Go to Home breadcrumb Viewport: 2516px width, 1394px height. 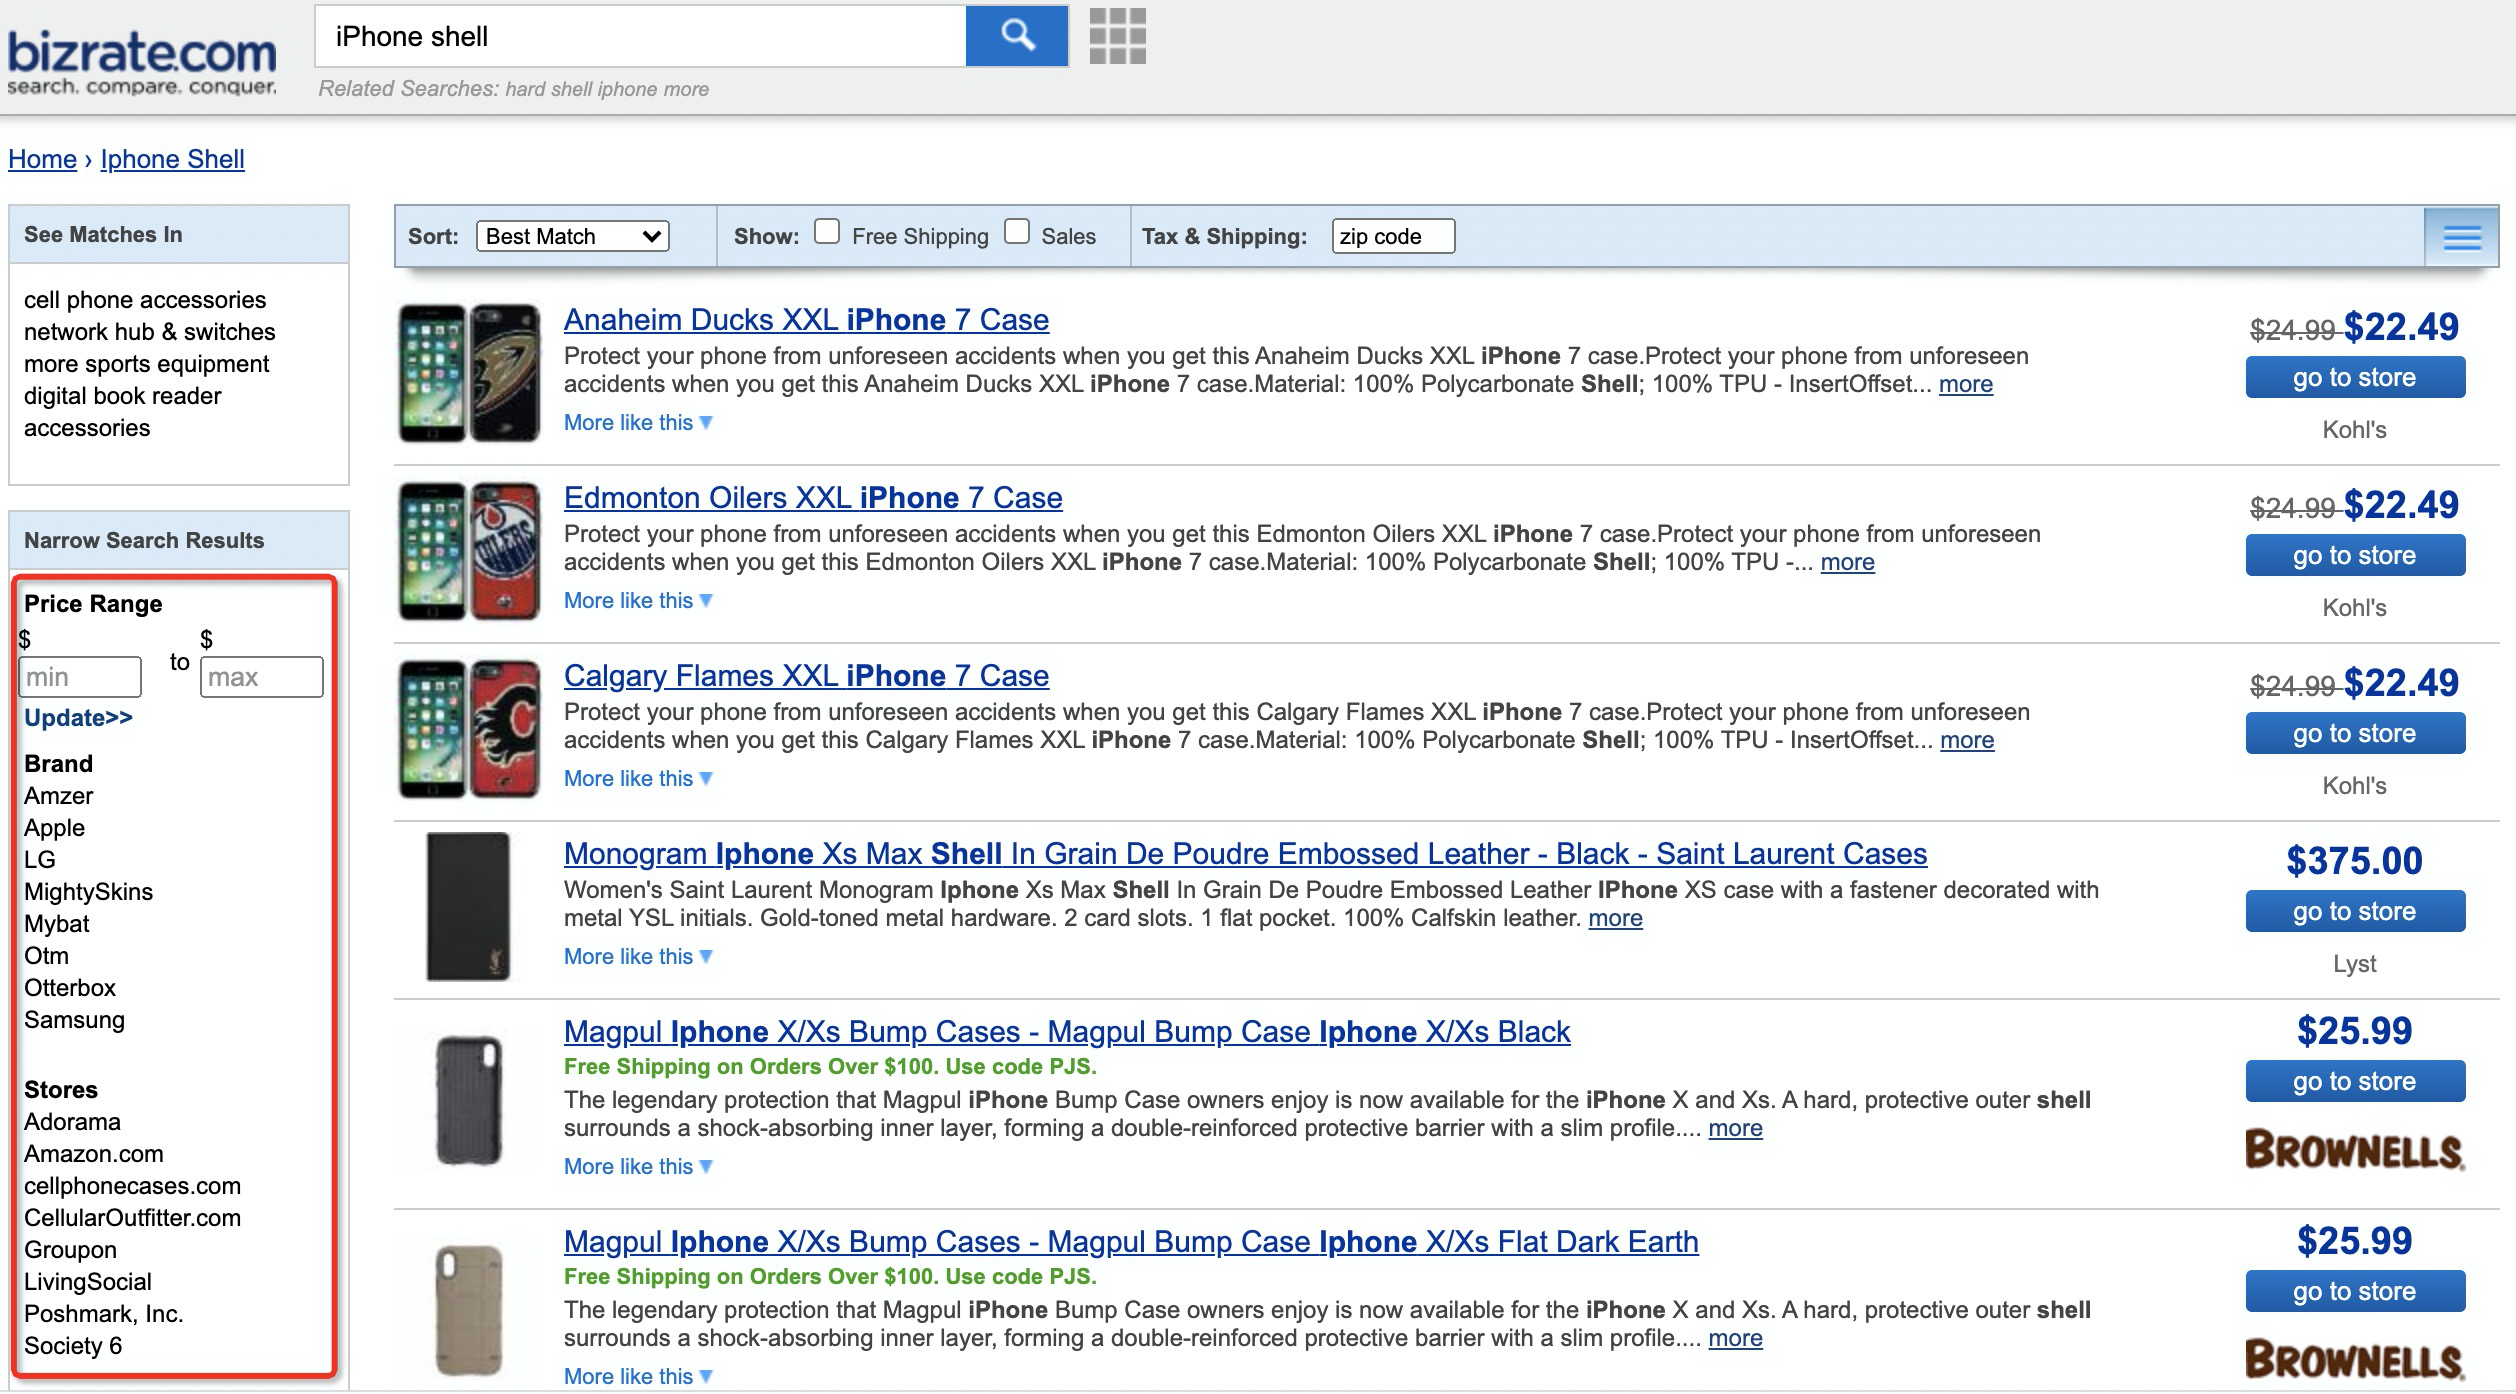(x=42, y=159)
